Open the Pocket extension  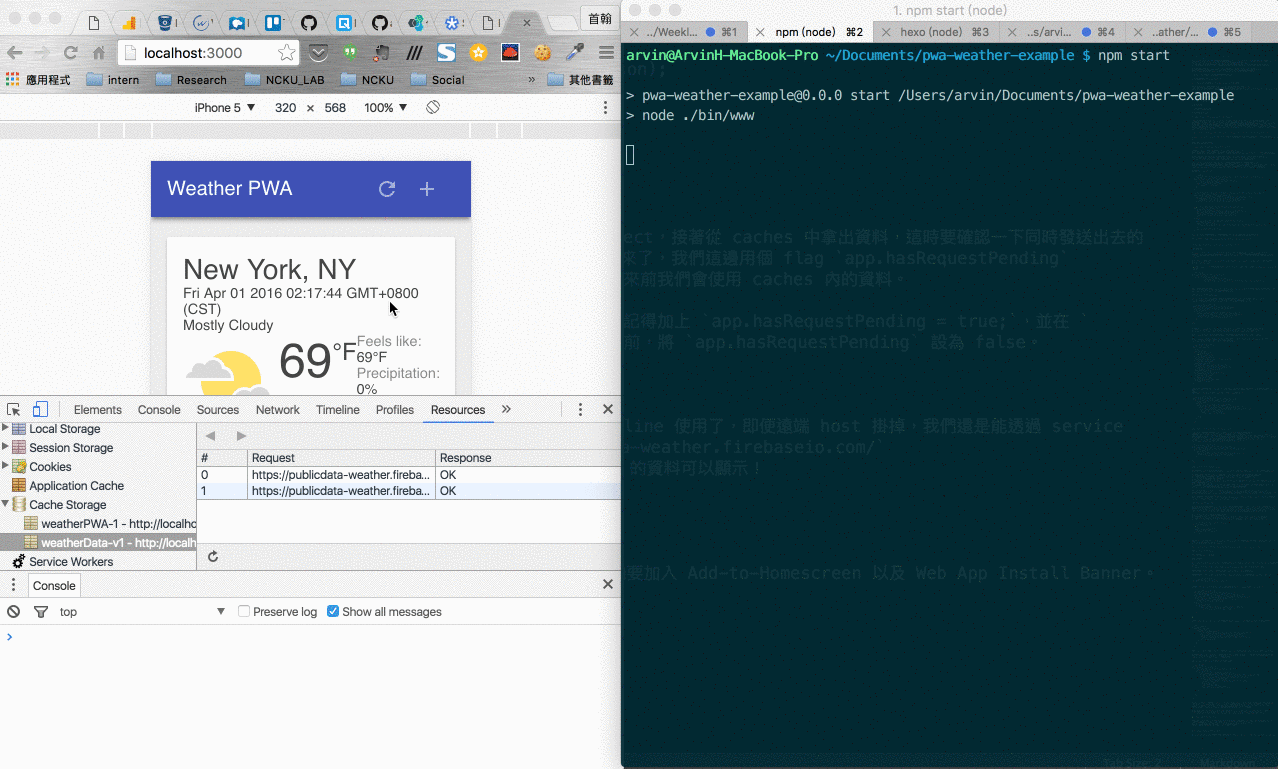(318, 53)
